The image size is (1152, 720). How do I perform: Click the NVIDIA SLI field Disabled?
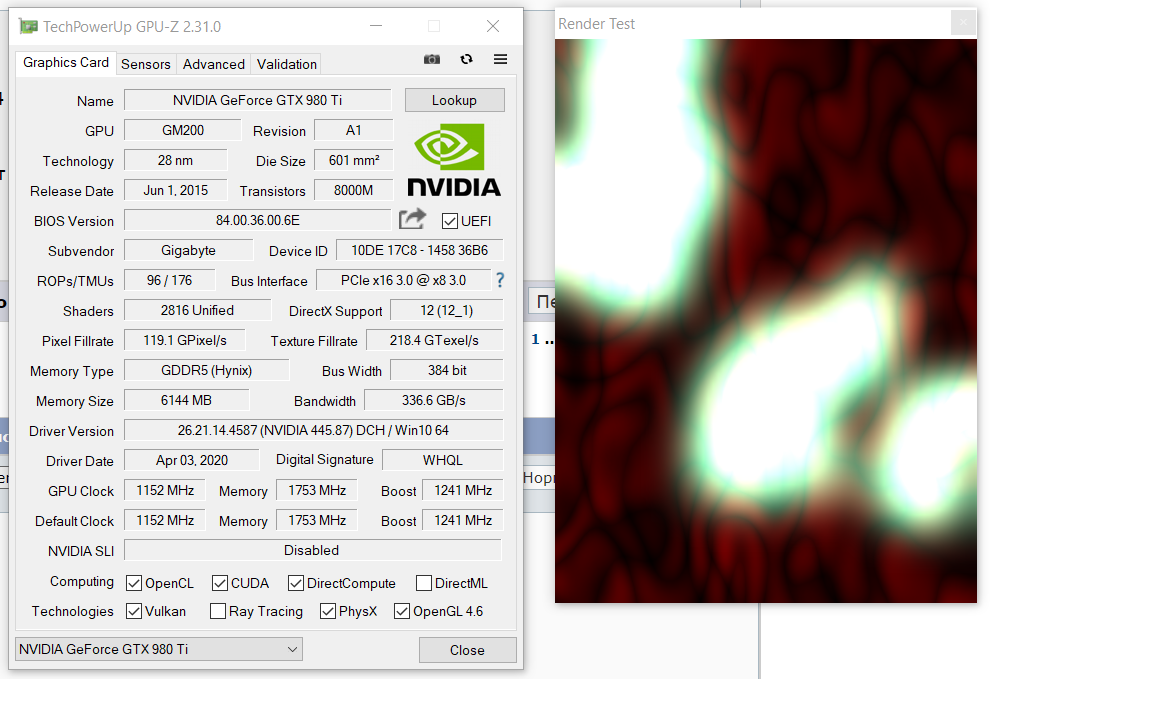tap(312, 550)
